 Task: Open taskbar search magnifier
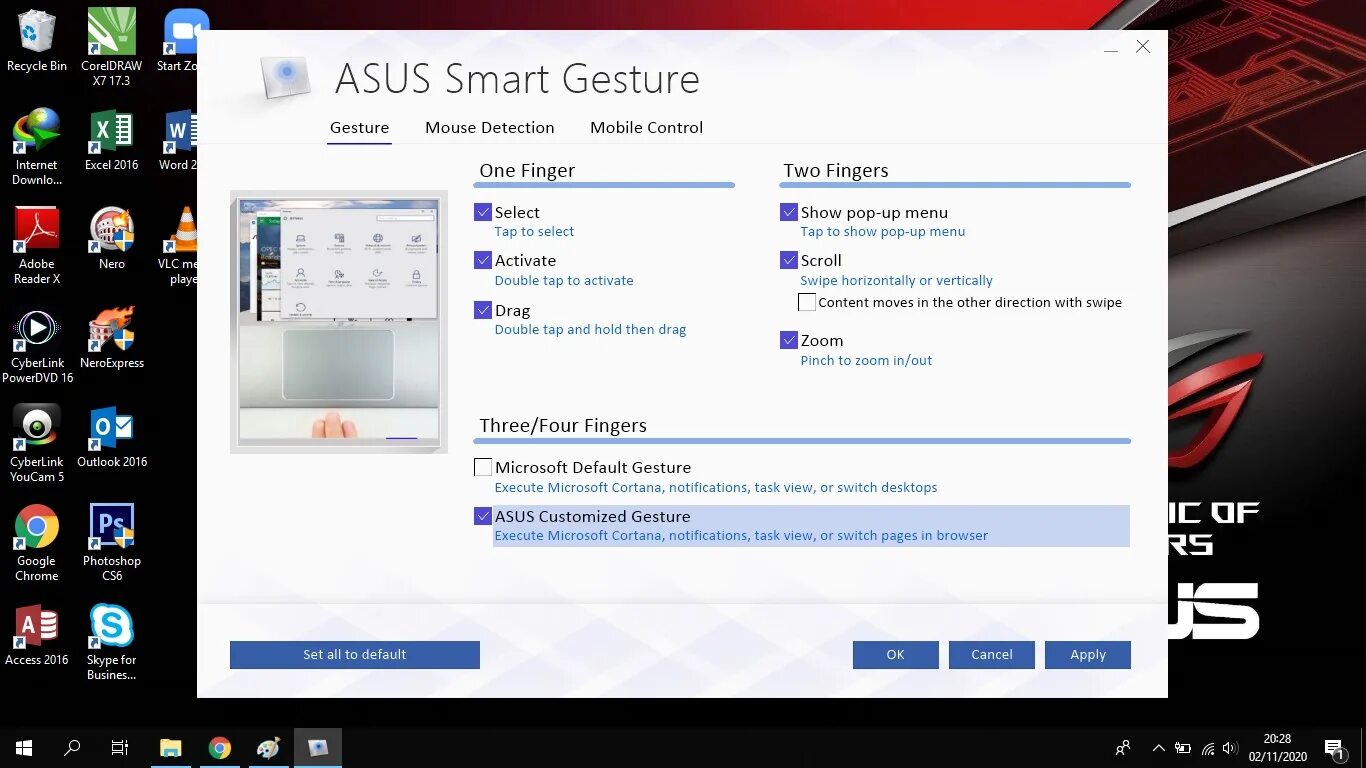(x=72, y=748)
